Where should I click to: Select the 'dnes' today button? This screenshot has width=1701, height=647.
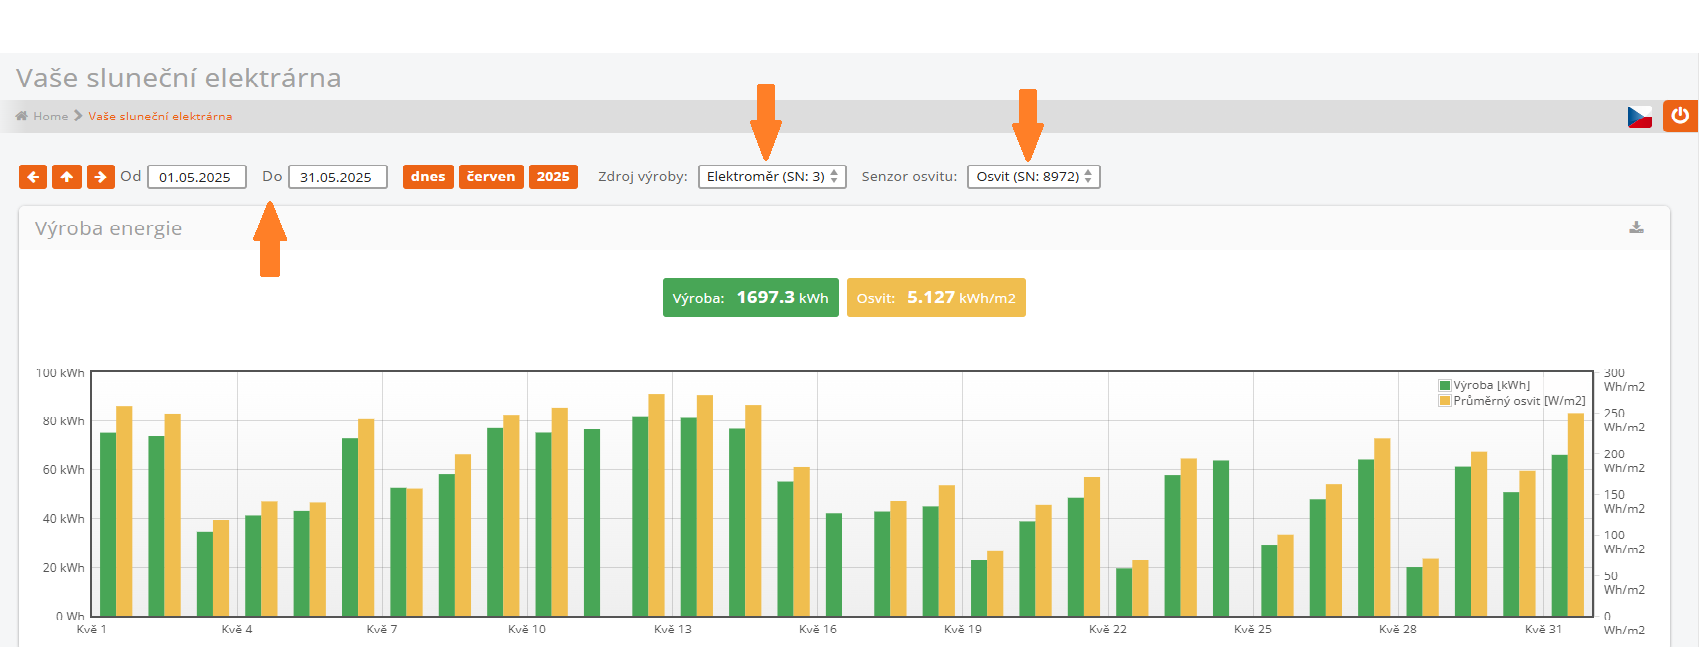tap(428, 177)
